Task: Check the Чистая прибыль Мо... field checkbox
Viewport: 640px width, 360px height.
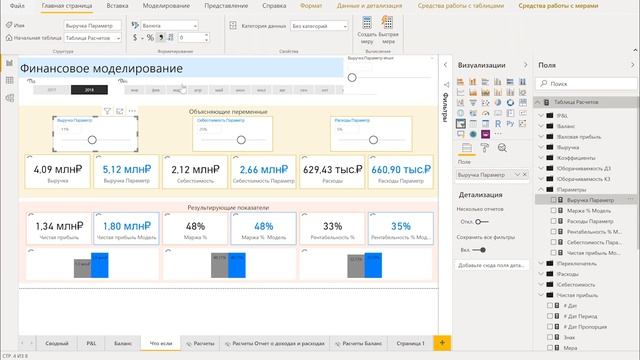Action: click(553, 253)
